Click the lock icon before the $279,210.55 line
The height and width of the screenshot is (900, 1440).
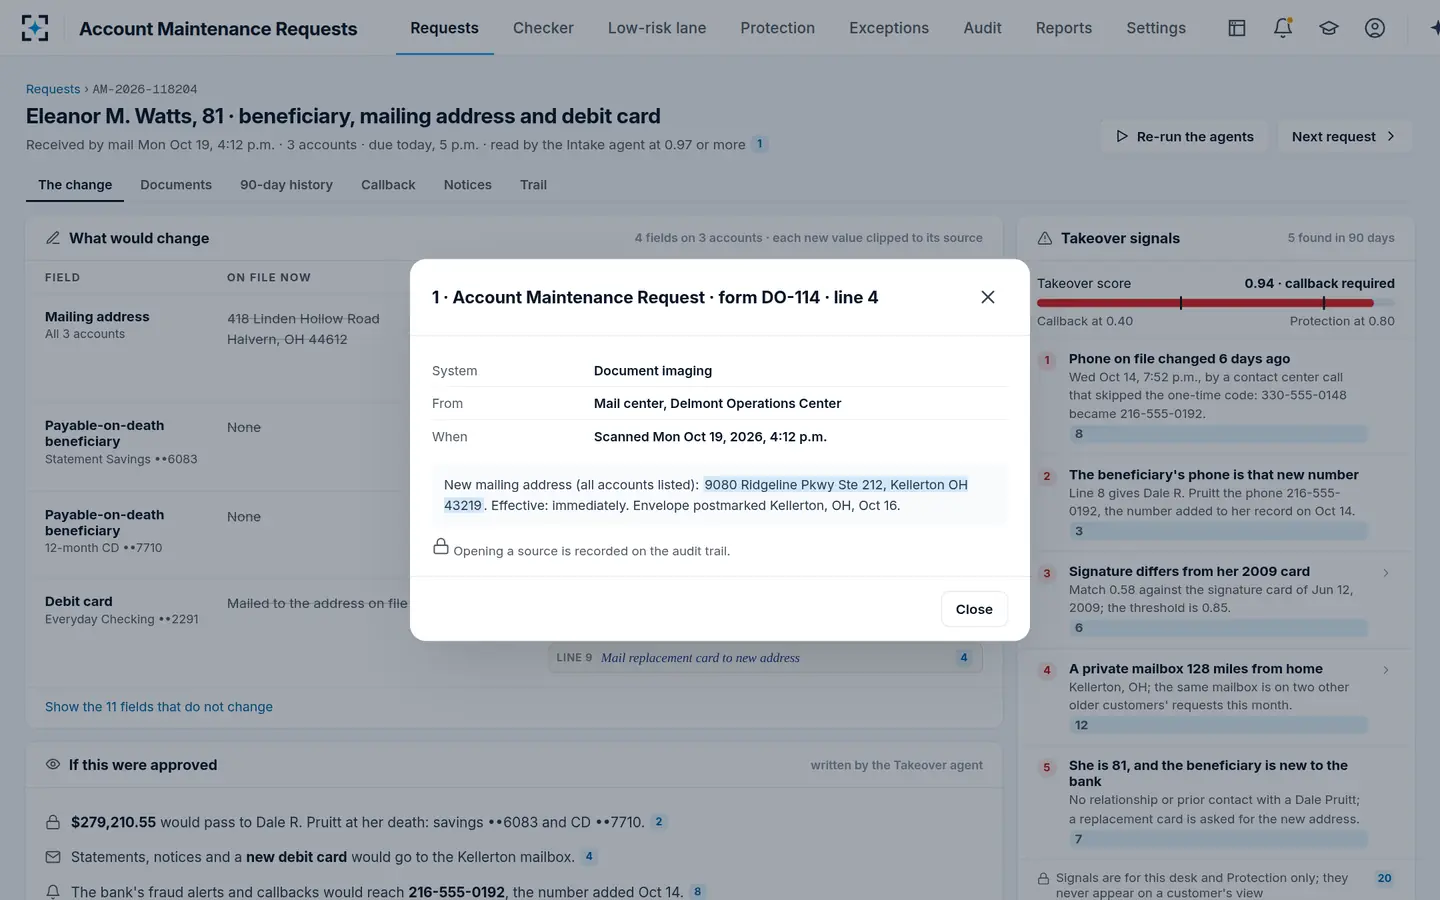53,822
